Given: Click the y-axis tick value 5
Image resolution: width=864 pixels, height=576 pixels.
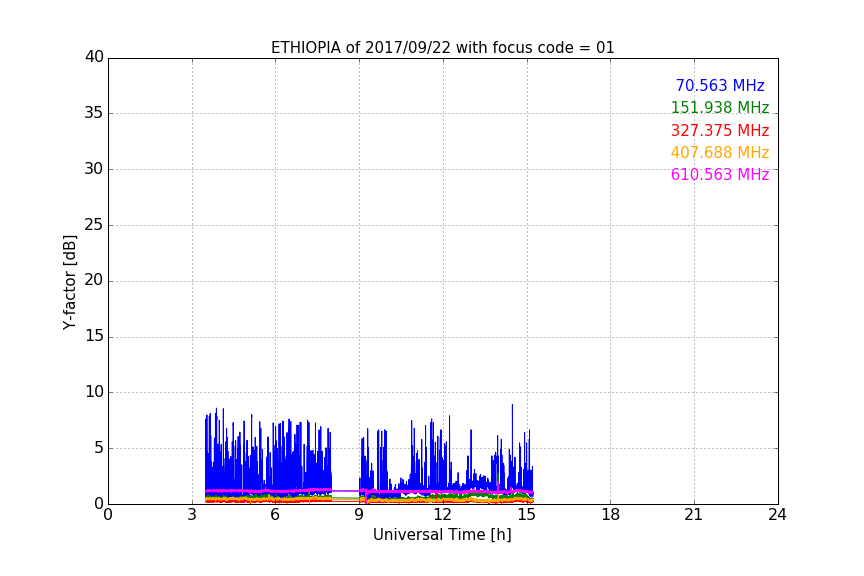Looking at the screenshot, I should tap(99, 448).
